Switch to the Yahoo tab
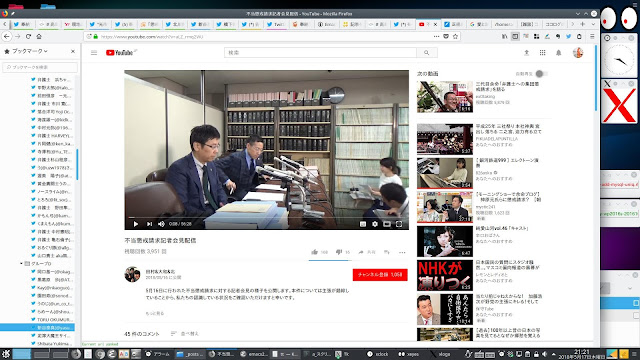 point(73,24)
